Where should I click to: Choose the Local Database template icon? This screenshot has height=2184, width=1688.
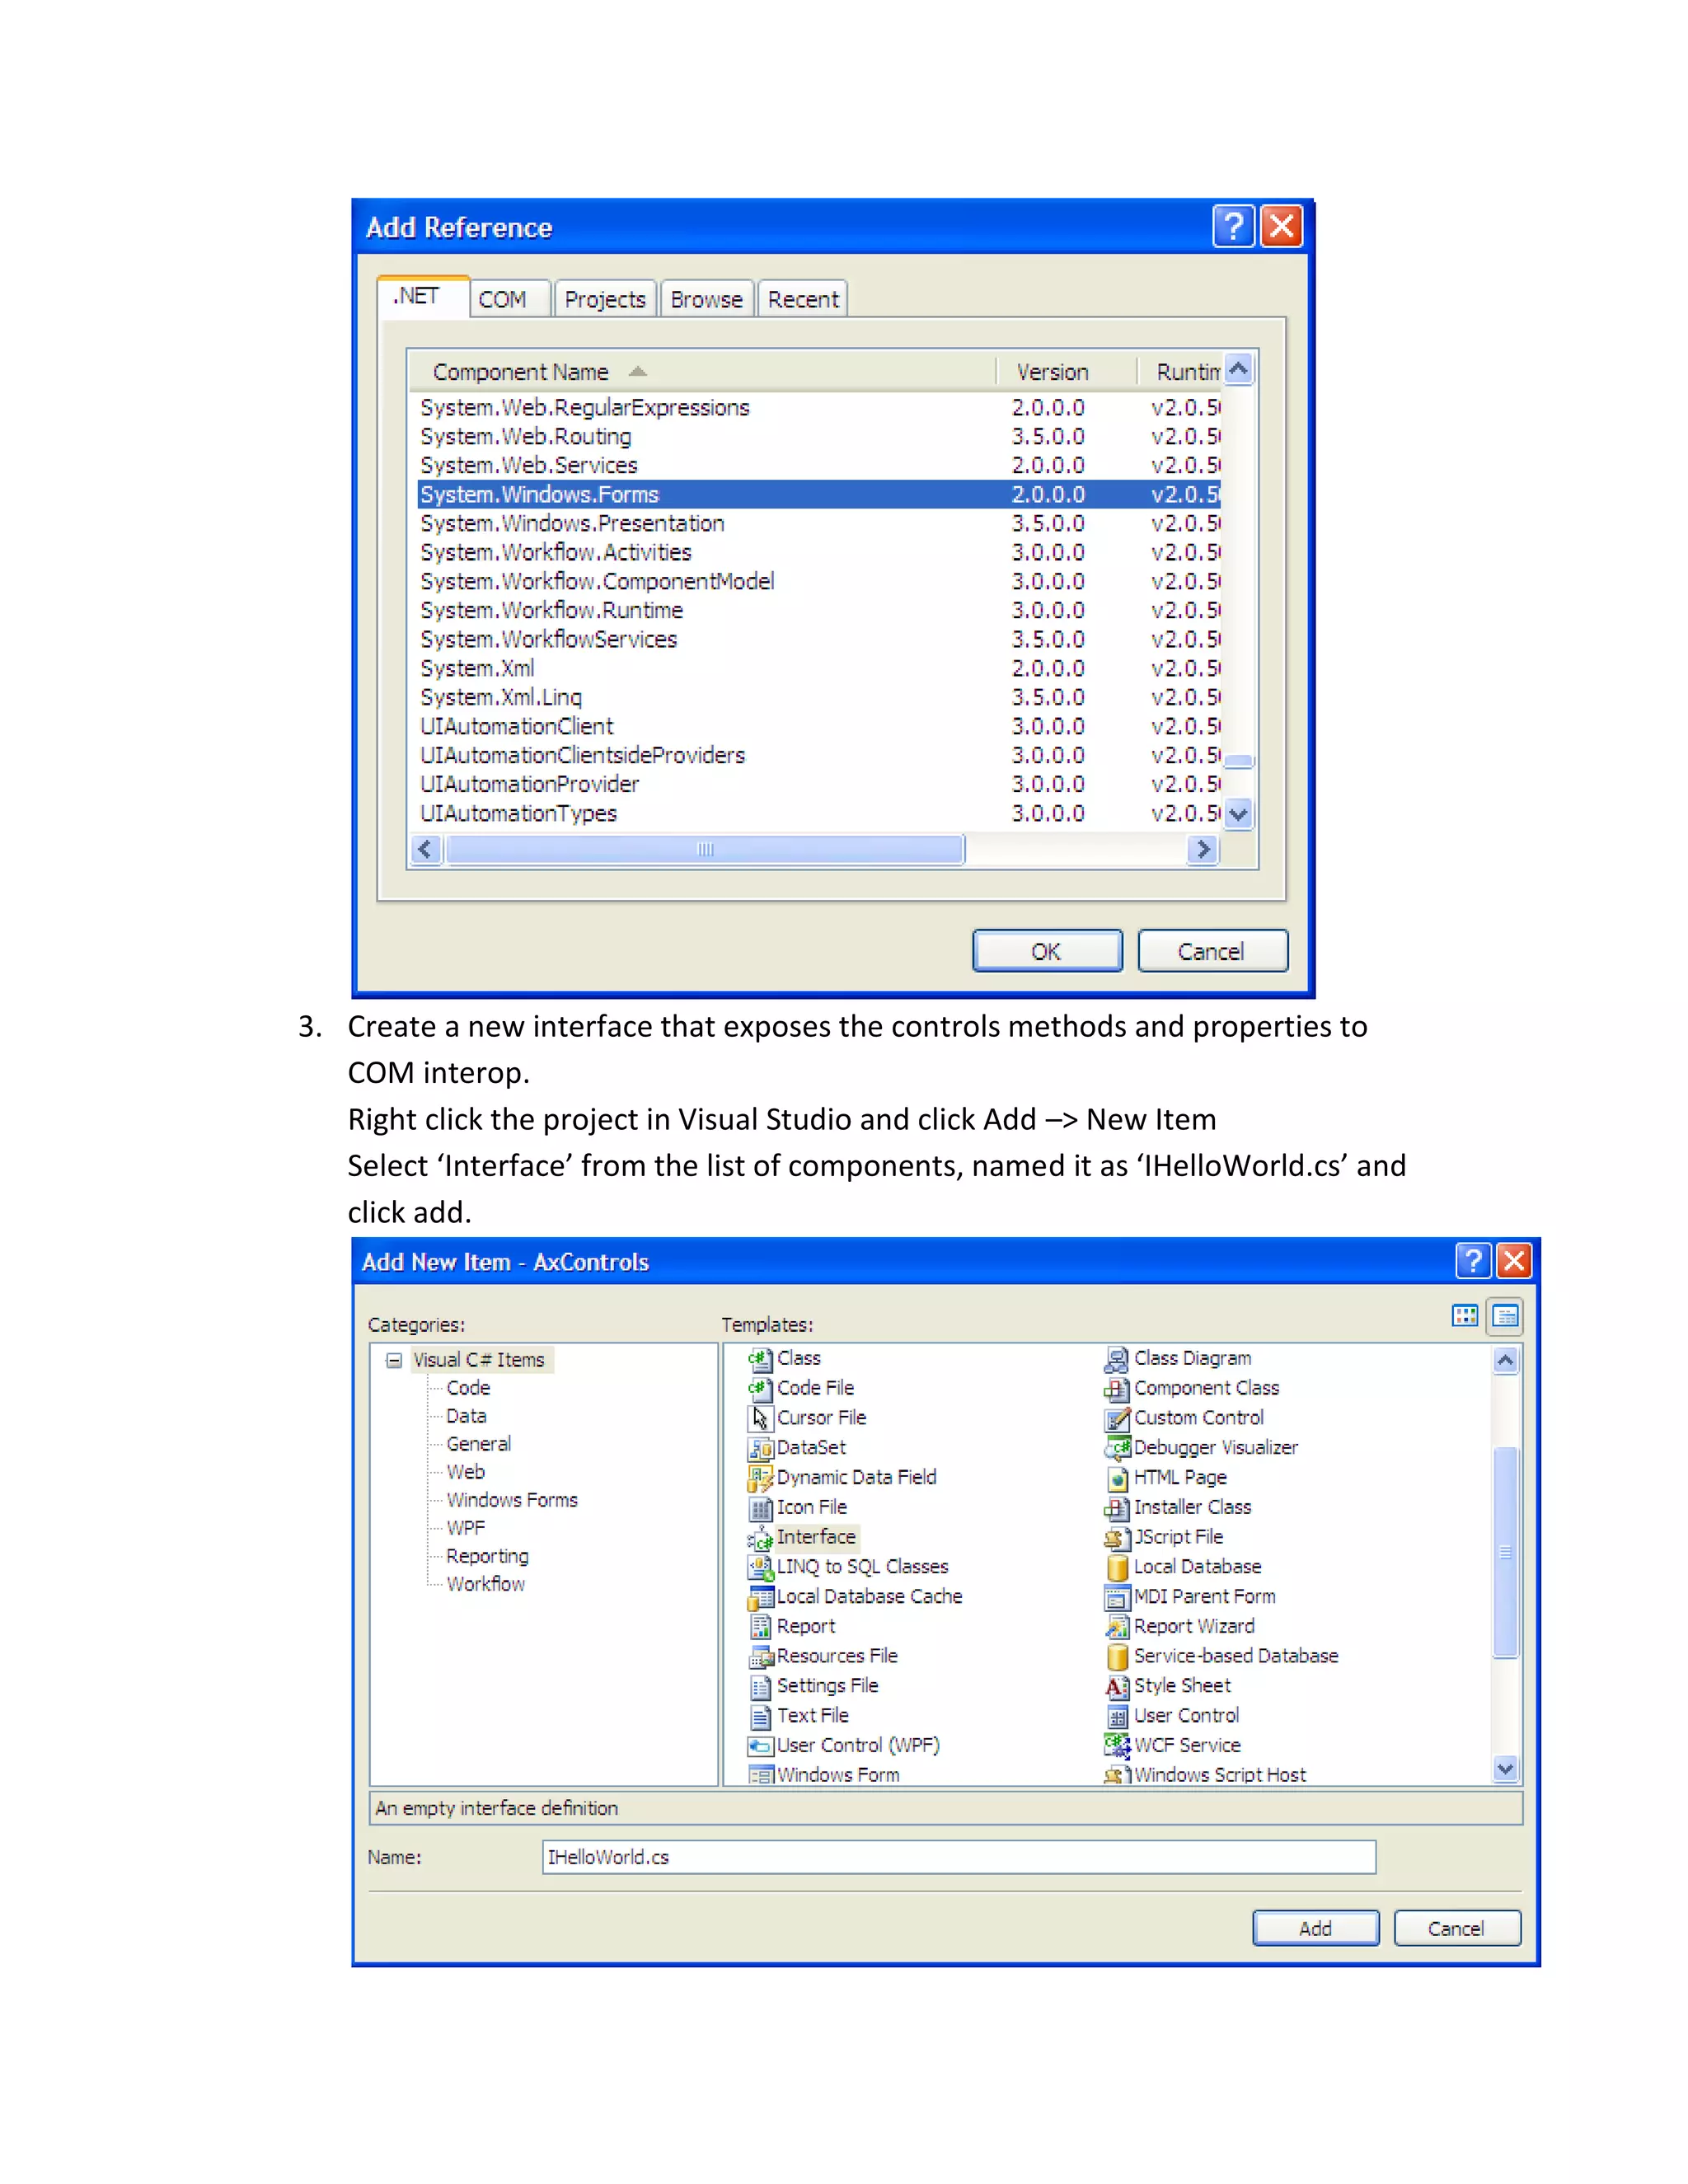(1116, 1568)
